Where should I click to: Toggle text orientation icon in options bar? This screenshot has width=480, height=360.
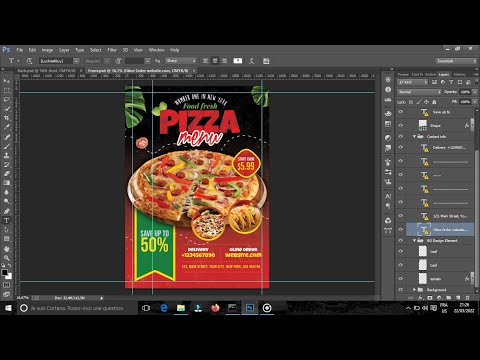[x=29, y=61]
